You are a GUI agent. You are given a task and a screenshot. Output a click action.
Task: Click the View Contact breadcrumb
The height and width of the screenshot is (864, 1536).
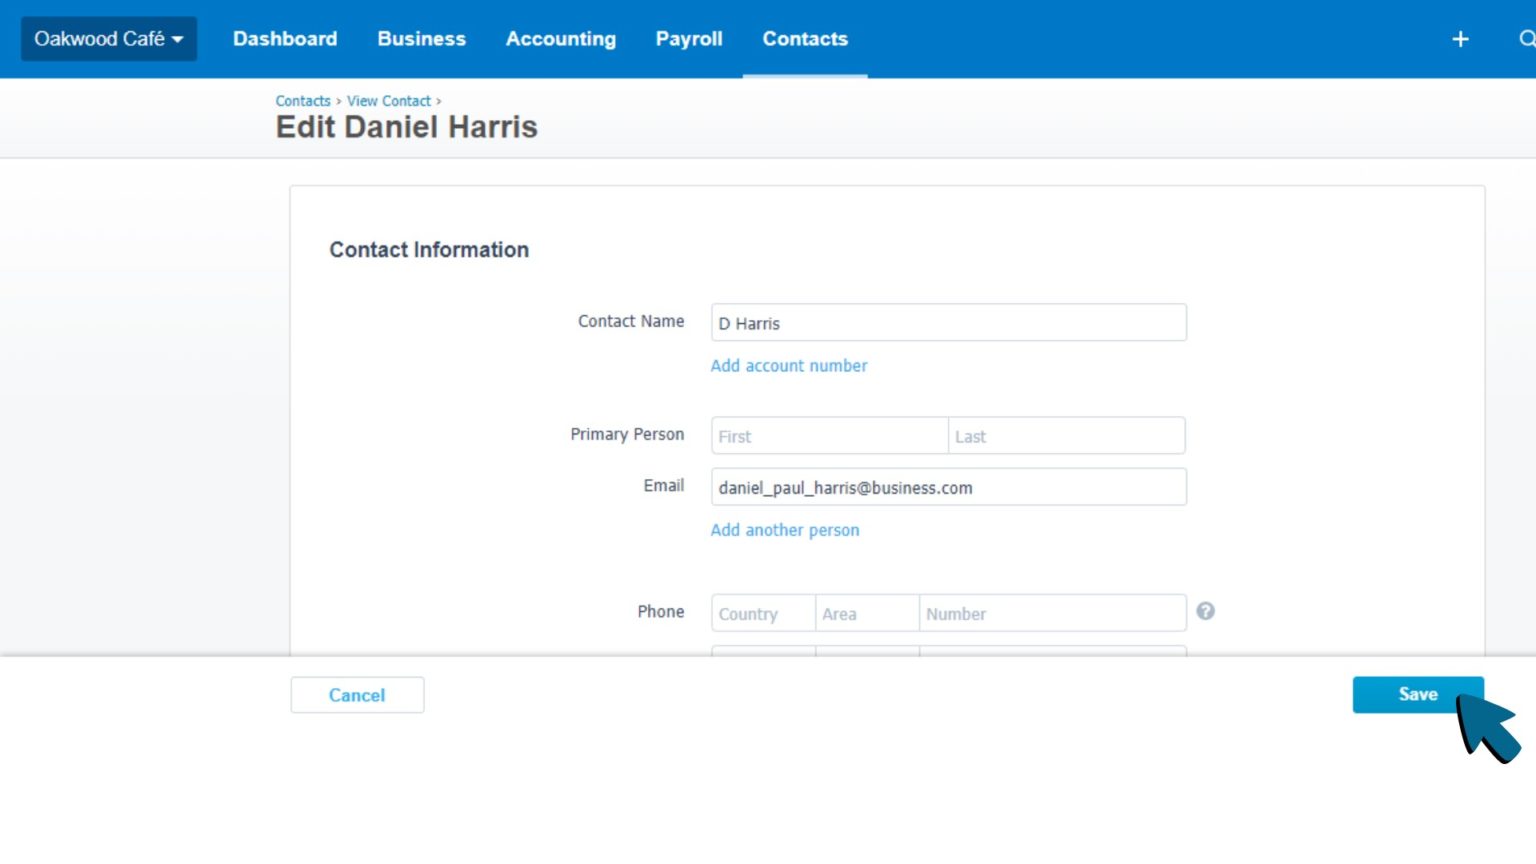[389, 100]
